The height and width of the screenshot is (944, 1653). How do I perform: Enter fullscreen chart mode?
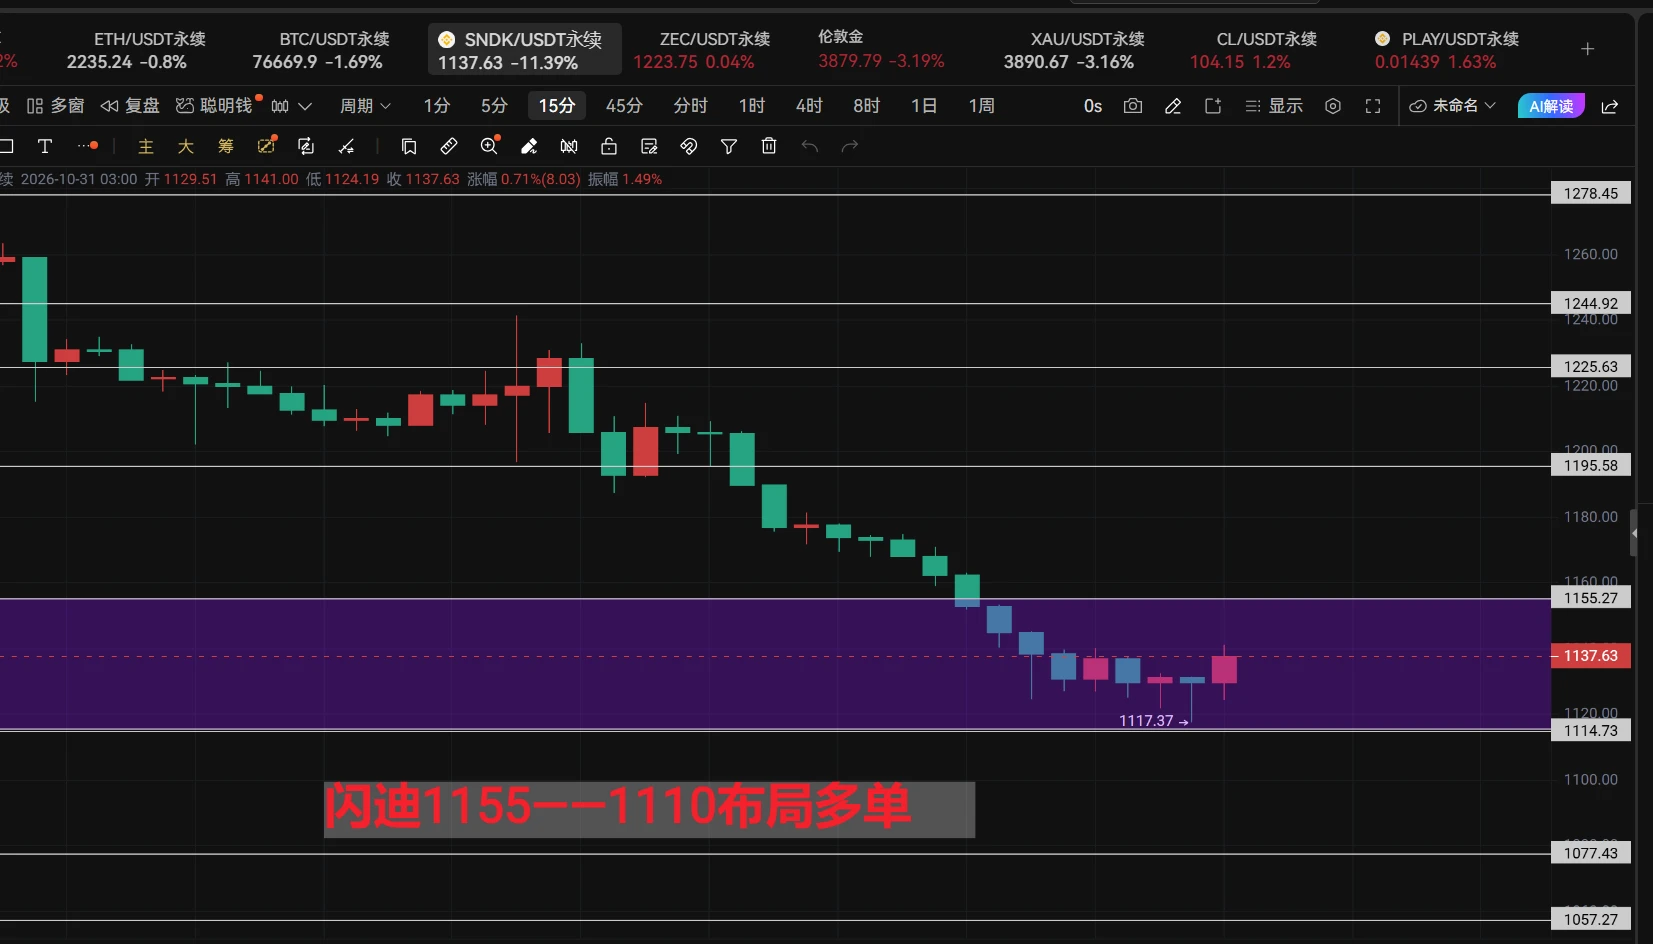(1373, 106)
